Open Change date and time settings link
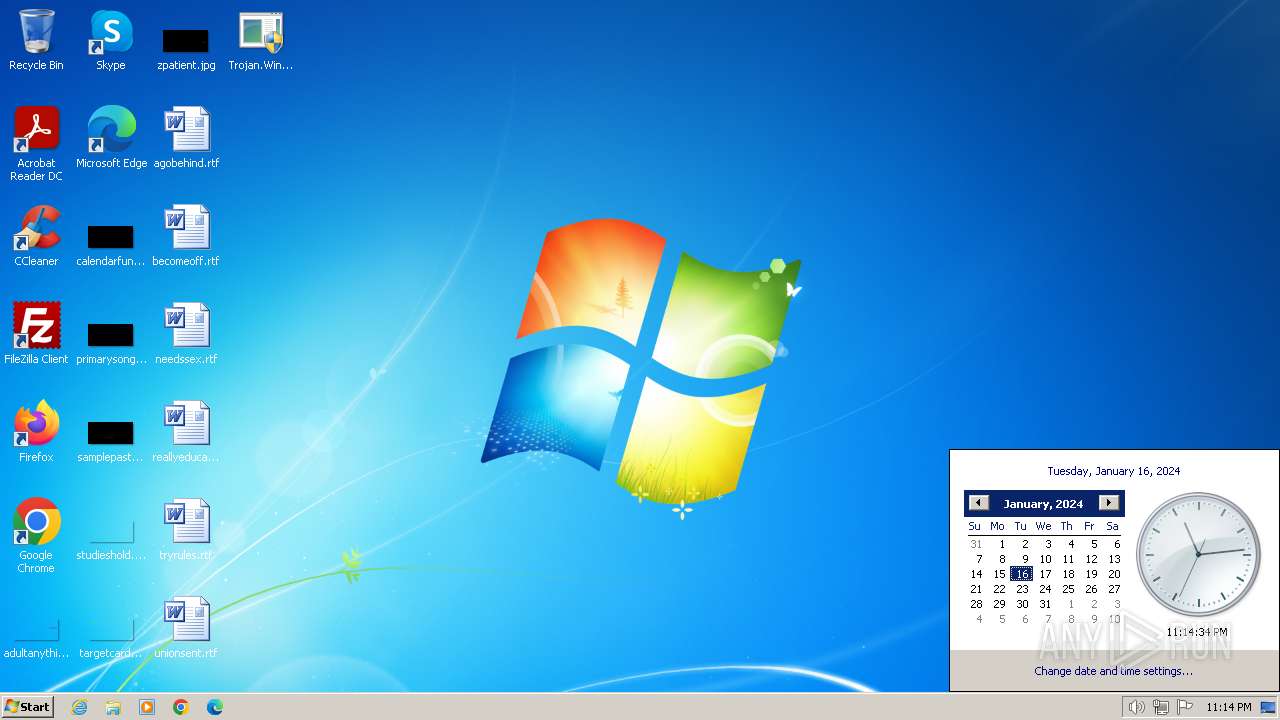This screenshot has height=720, width=1280. pos(1113,671)
